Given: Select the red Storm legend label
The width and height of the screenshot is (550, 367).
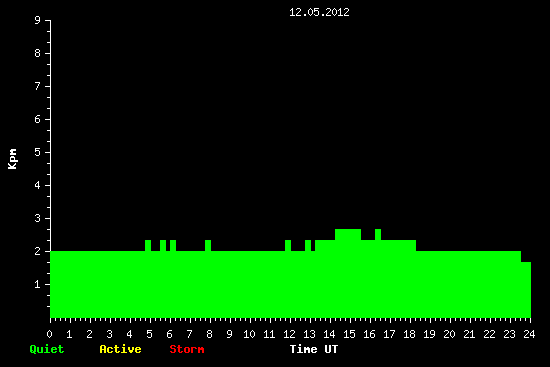Looking at the screenshot, I should click(x=187, y=349).
